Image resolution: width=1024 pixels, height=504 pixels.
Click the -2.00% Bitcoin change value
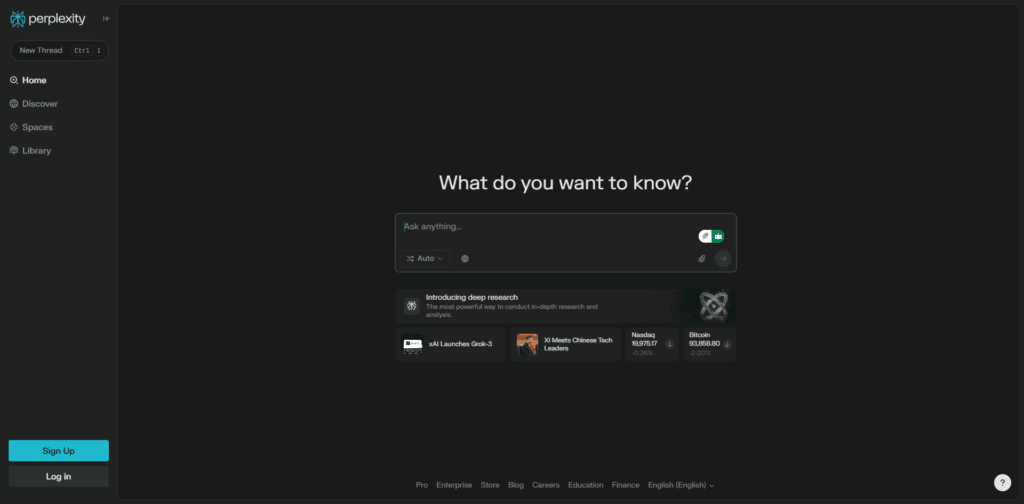(700, 353)
